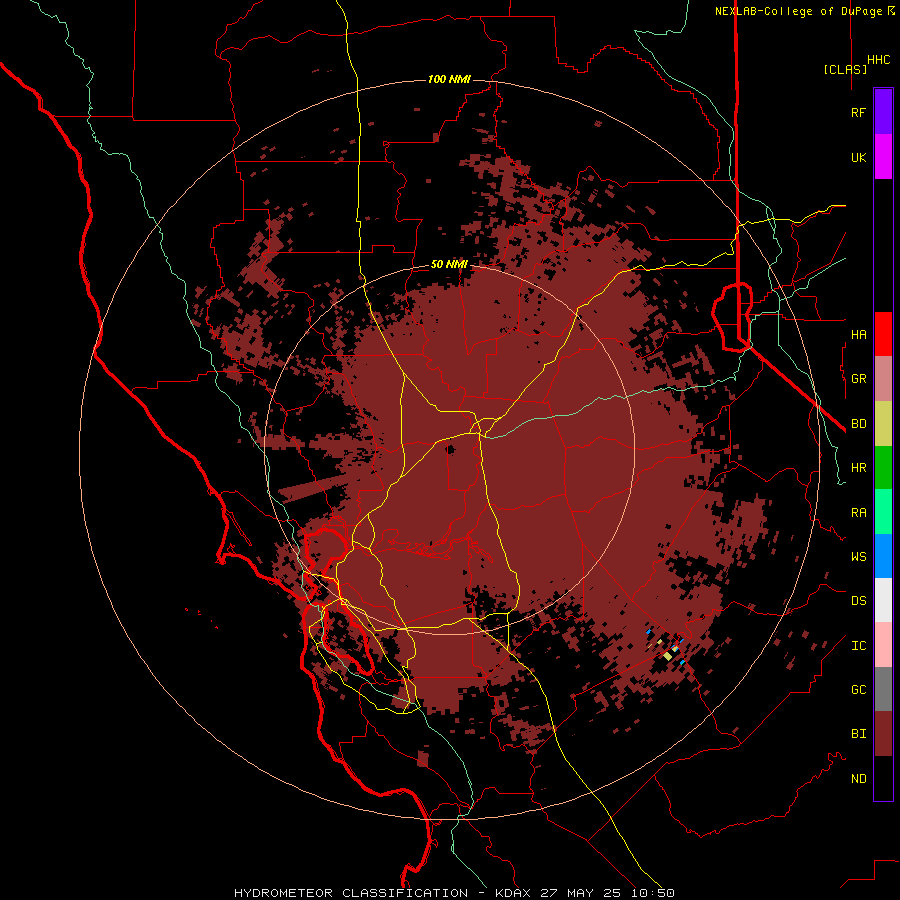Click the 'UK' legend label
Screen dimensions: 900x900
click(x=858, y=157)
